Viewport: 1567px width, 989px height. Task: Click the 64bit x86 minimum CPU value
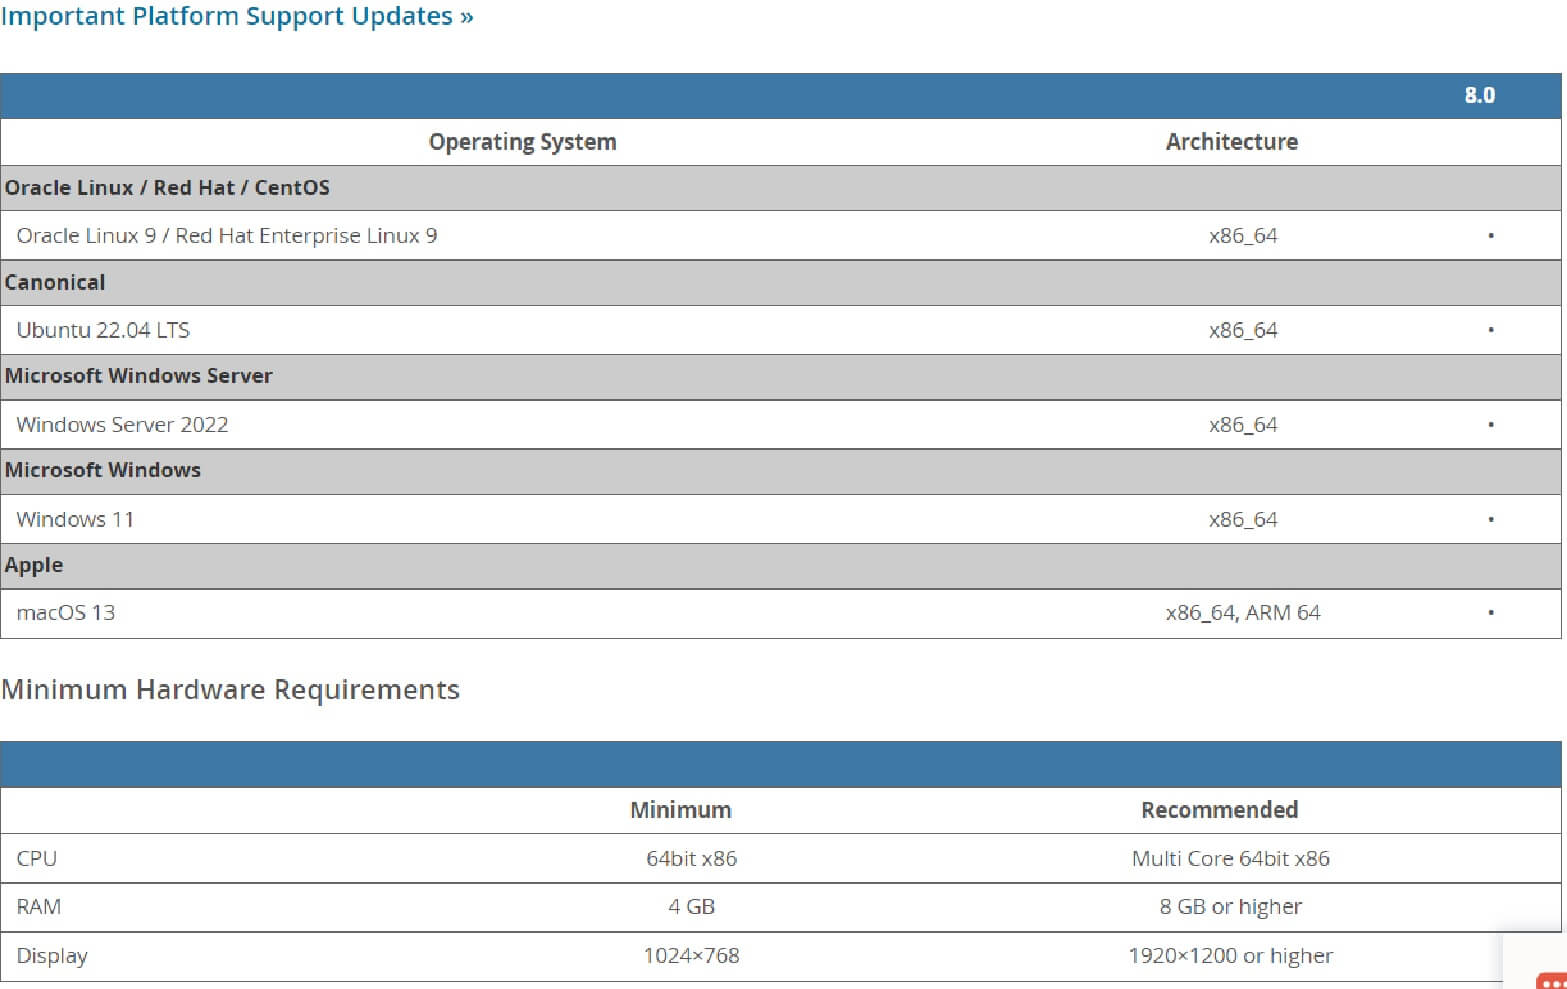click(x=691, y=859)
